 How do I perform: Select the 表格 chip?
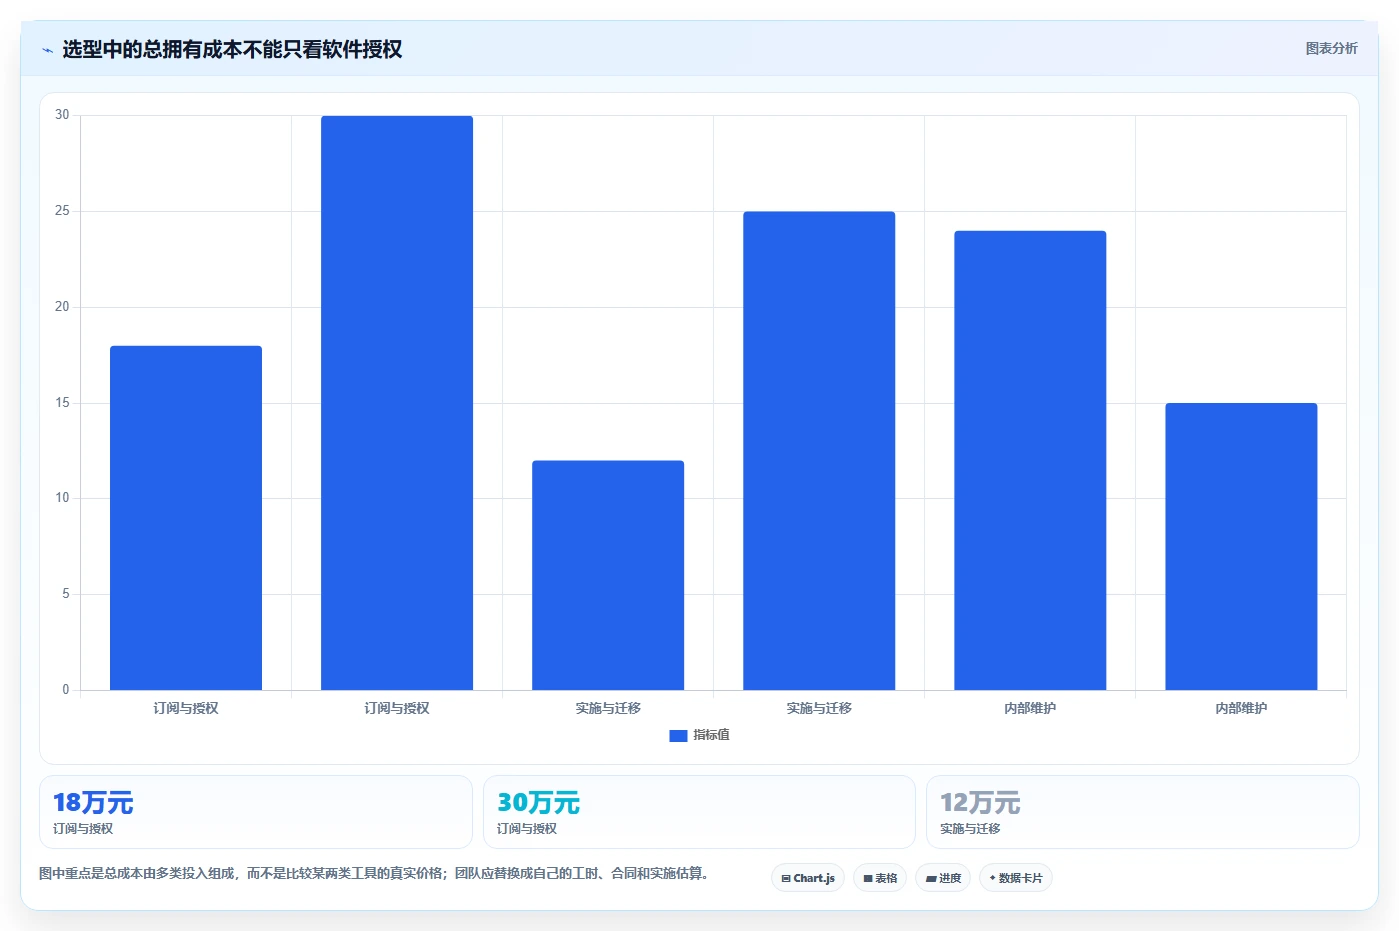pyautogui.click(x=880, y=878)
